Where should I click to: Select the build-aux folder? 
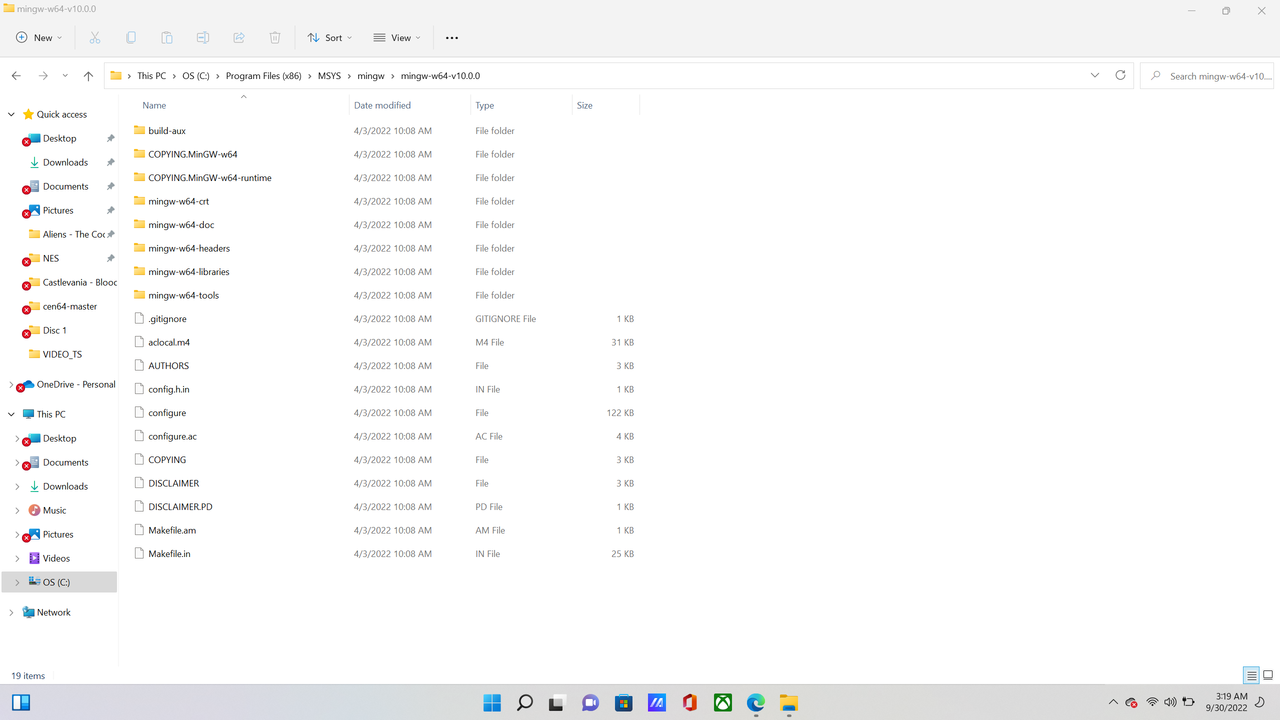167,131
